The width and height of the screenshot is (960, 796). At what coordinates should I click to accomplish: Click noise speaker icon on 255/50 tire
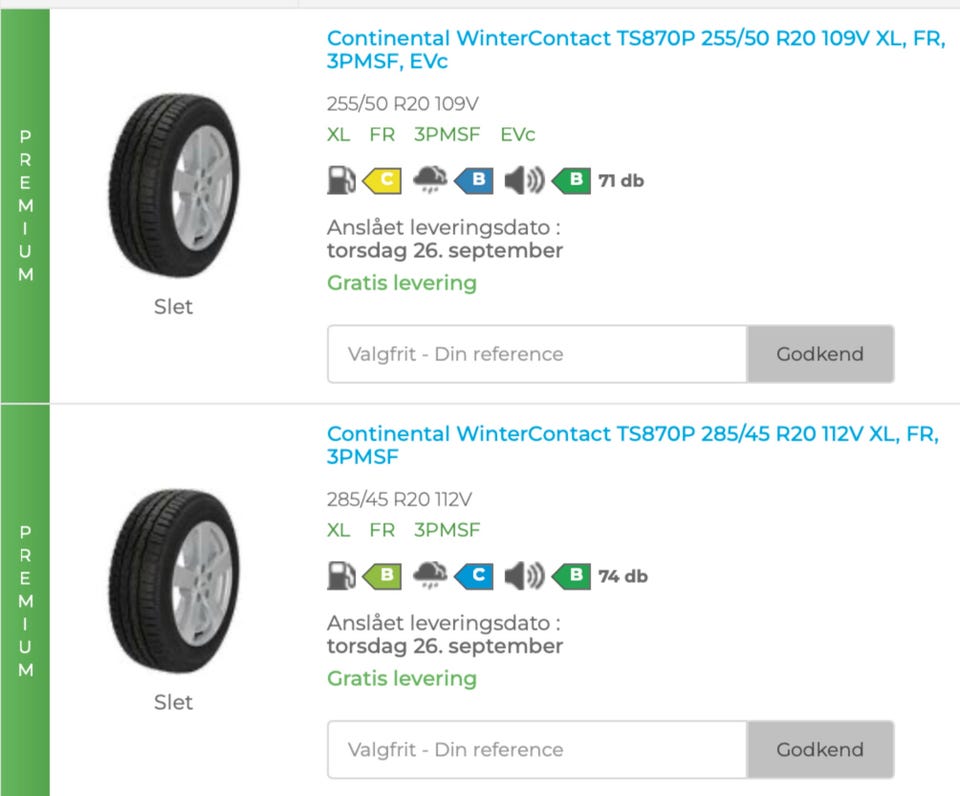click(524, 181)
